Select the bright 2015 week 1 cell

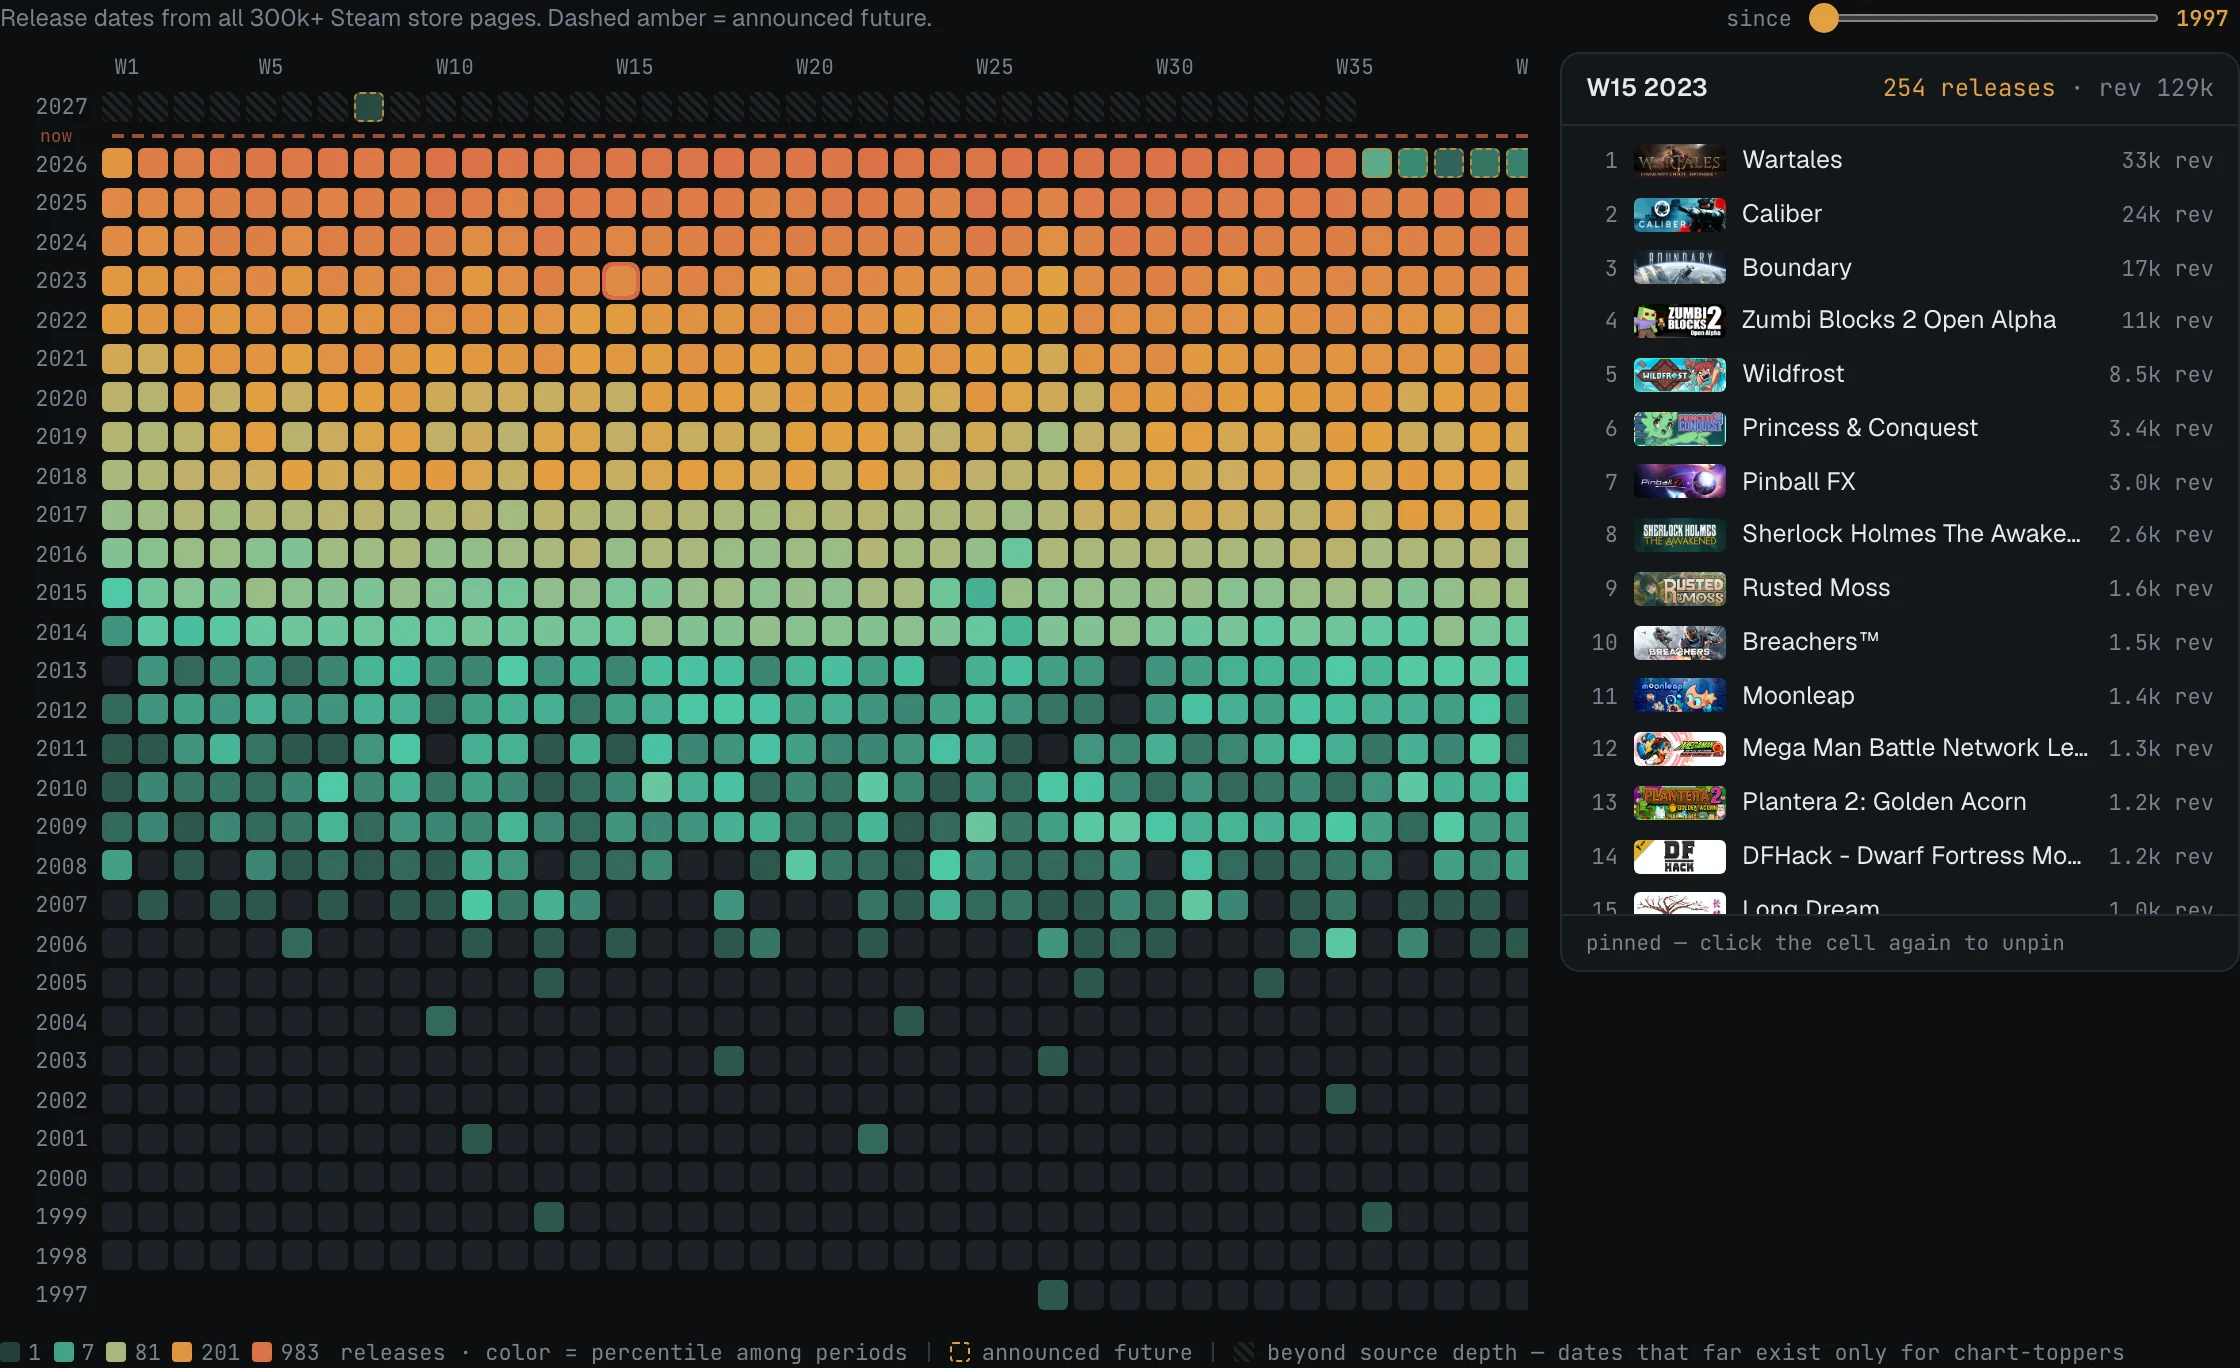(117, 593)
